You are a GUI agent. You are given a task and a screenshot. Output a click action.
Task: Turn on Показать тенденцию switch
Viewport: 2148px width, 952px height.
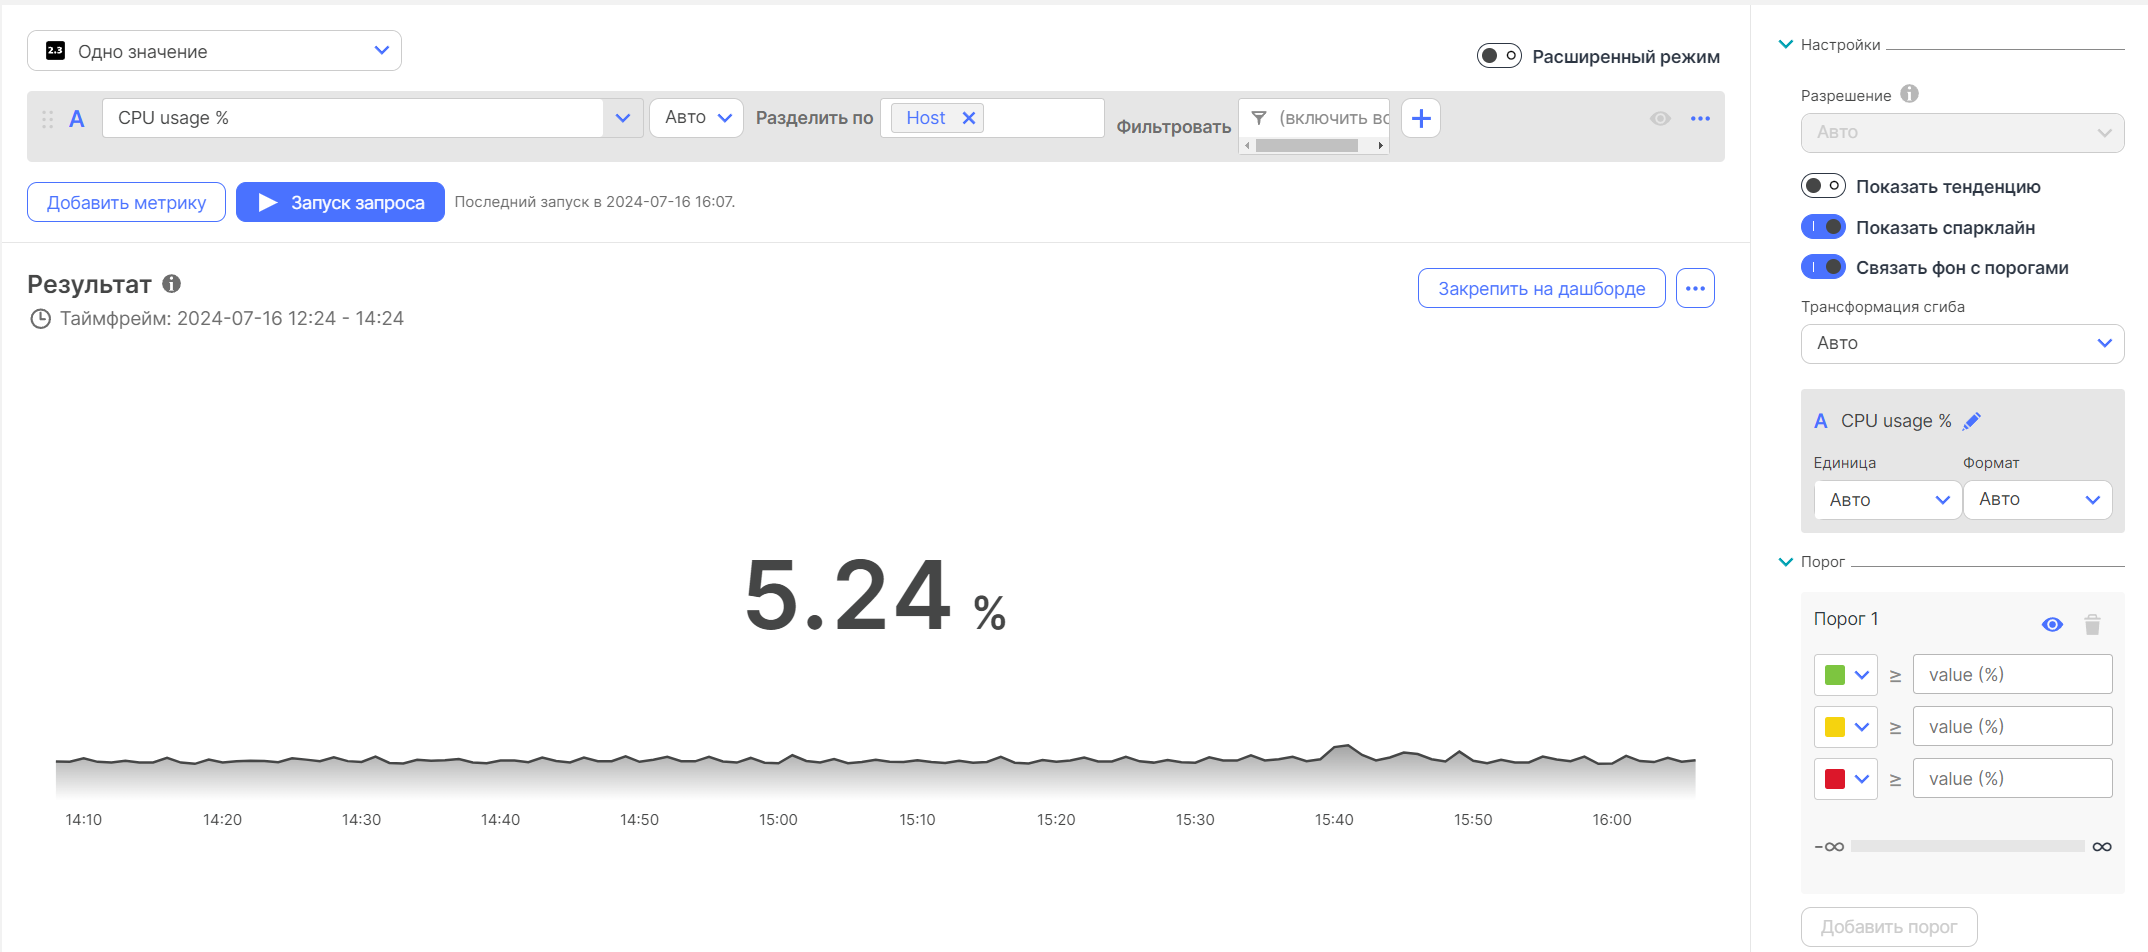coord(1822,186)
